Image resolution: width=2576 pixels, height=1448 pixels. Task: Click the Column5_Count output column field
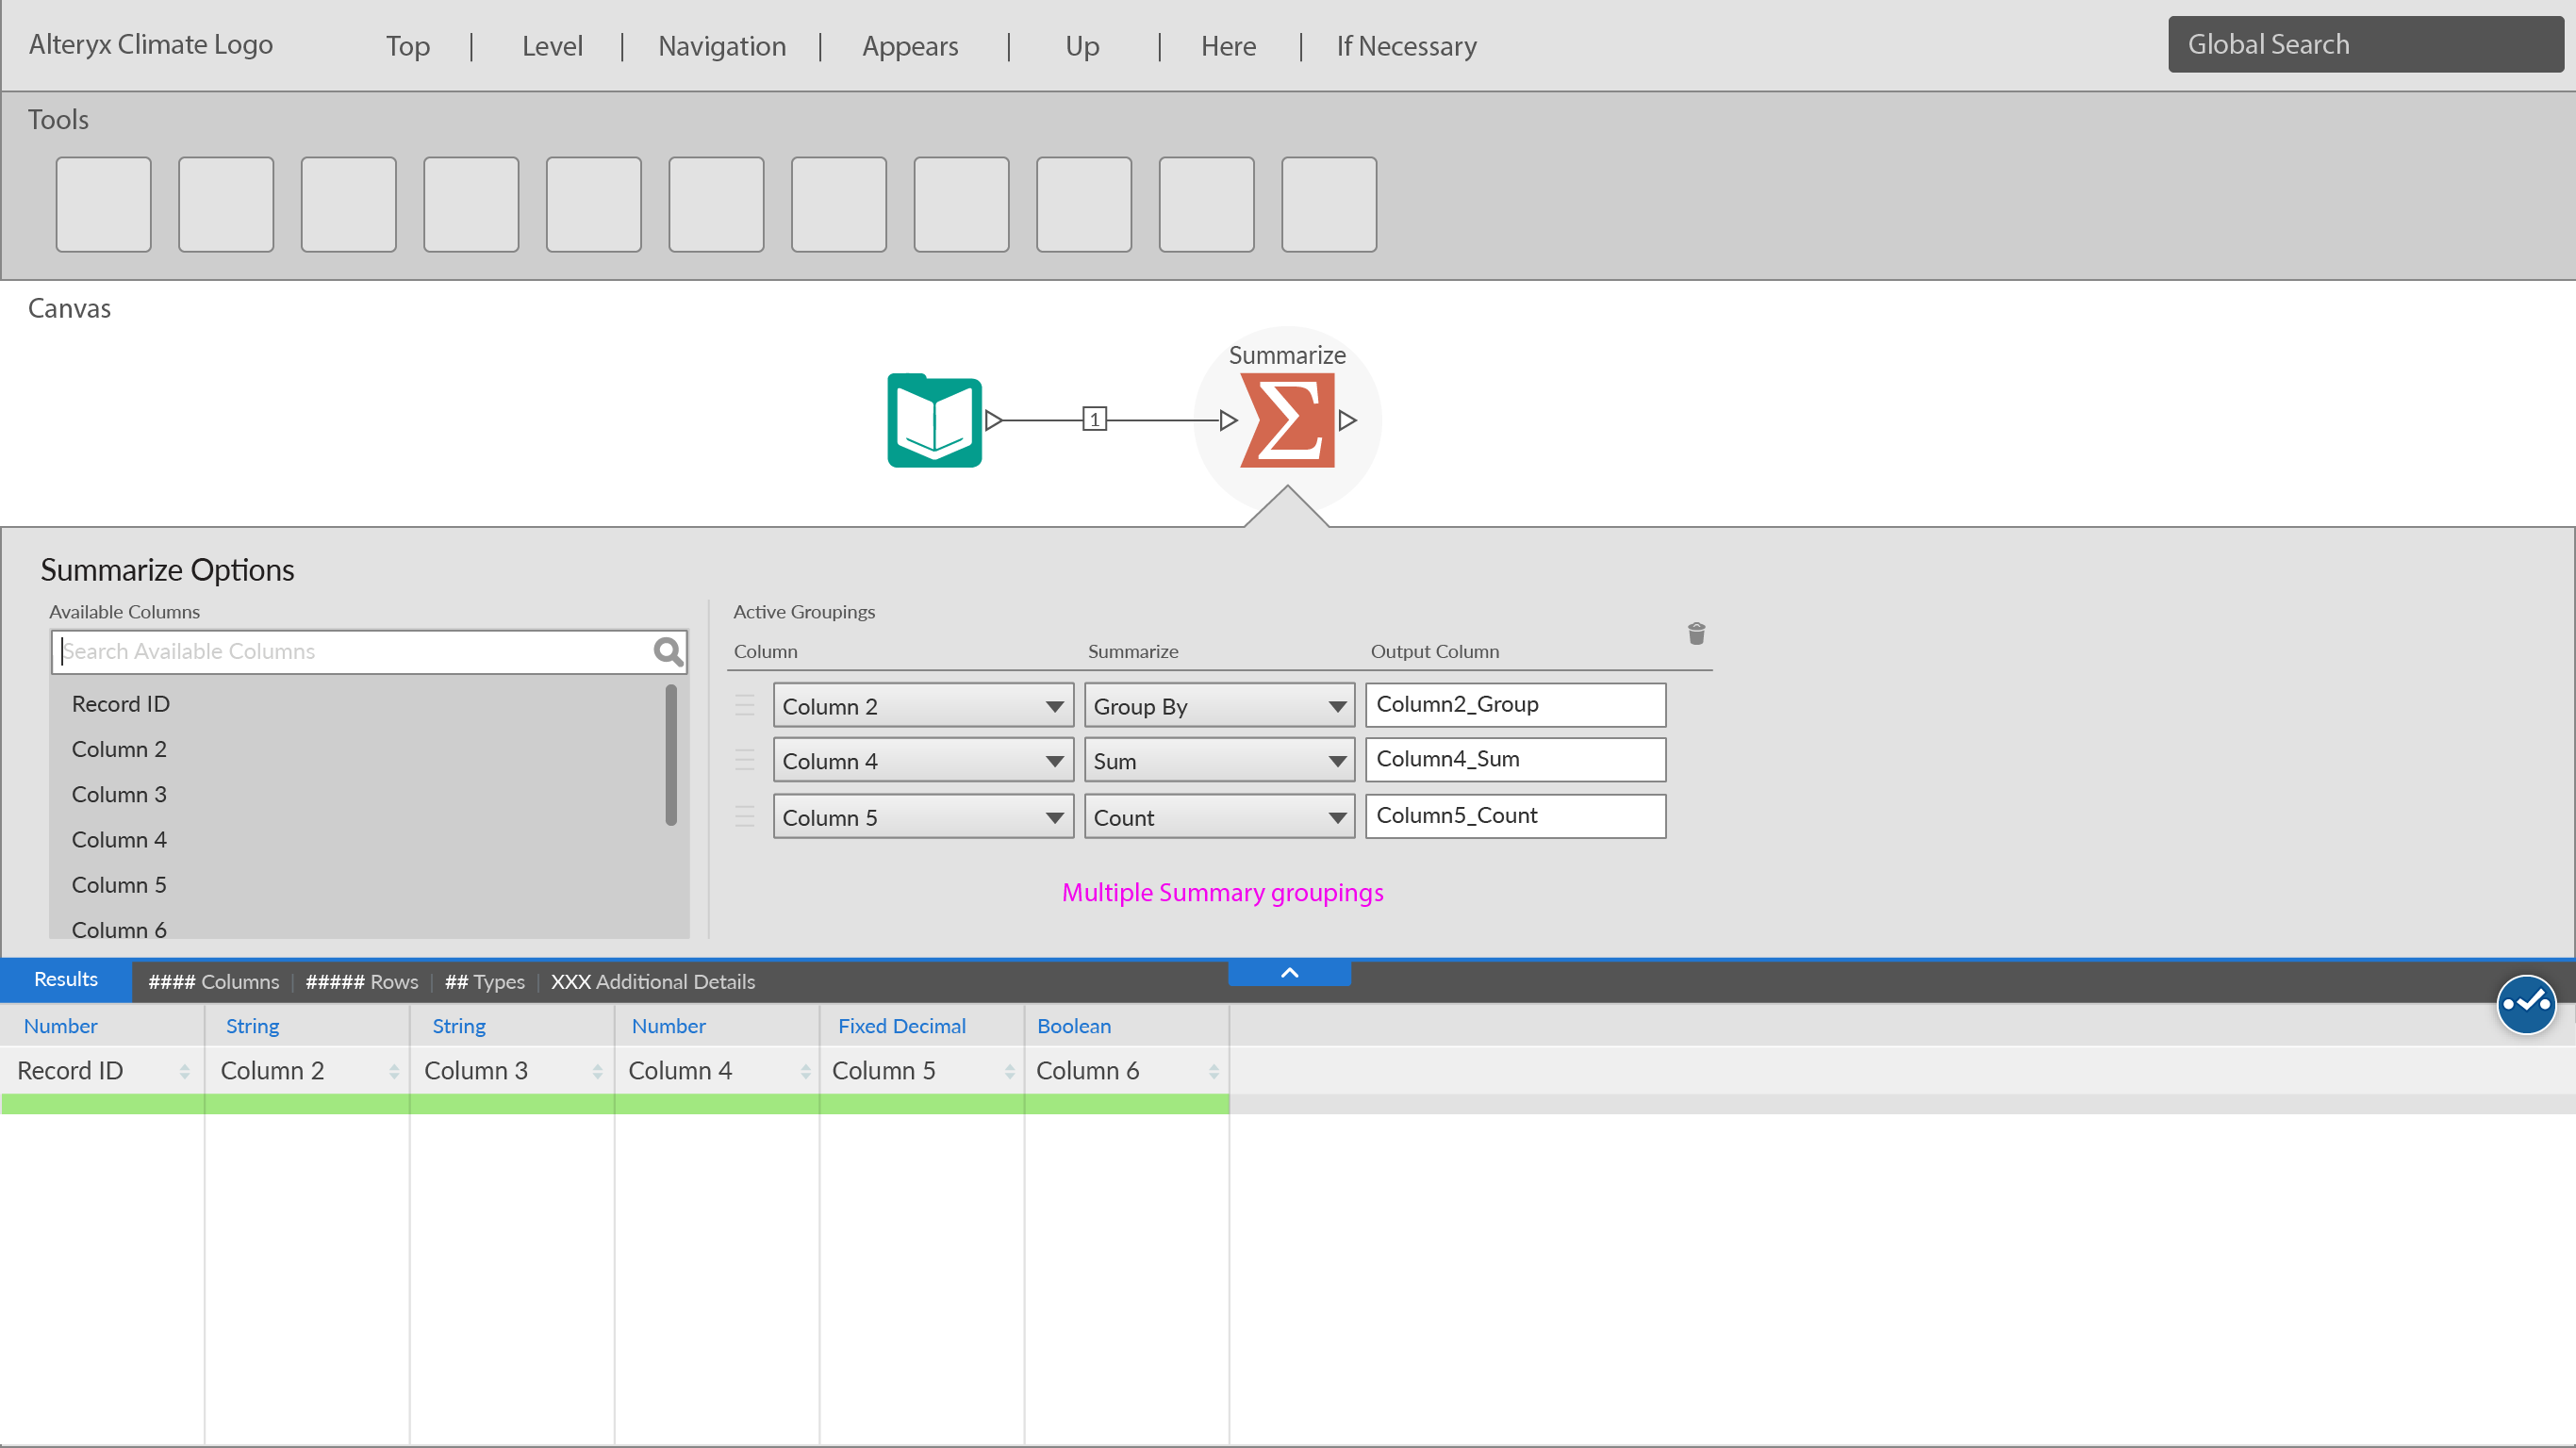[x=1514, y=816]
